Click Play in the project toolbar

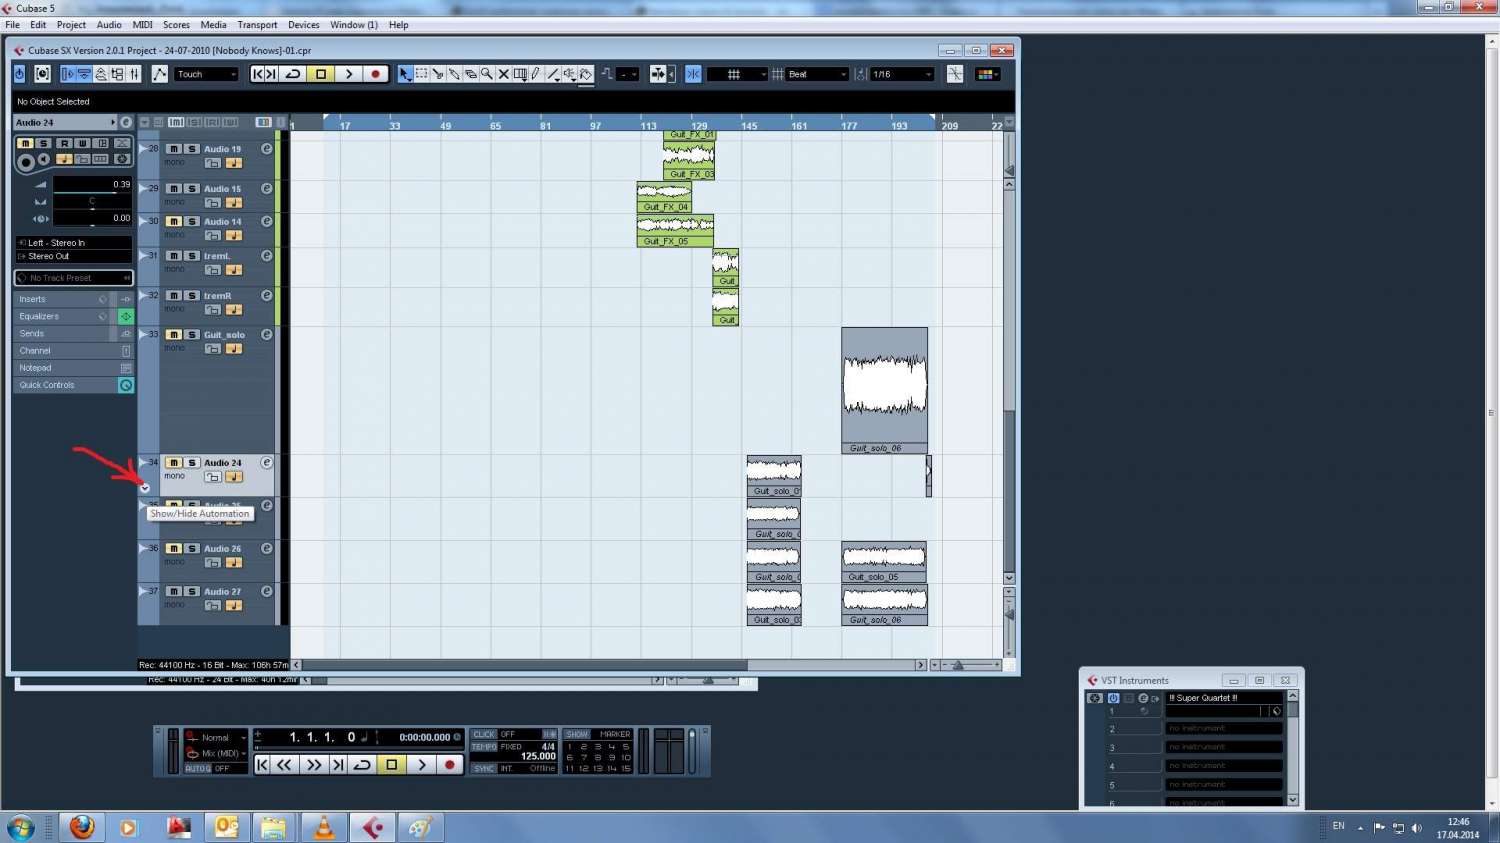[x=348, y=74]
